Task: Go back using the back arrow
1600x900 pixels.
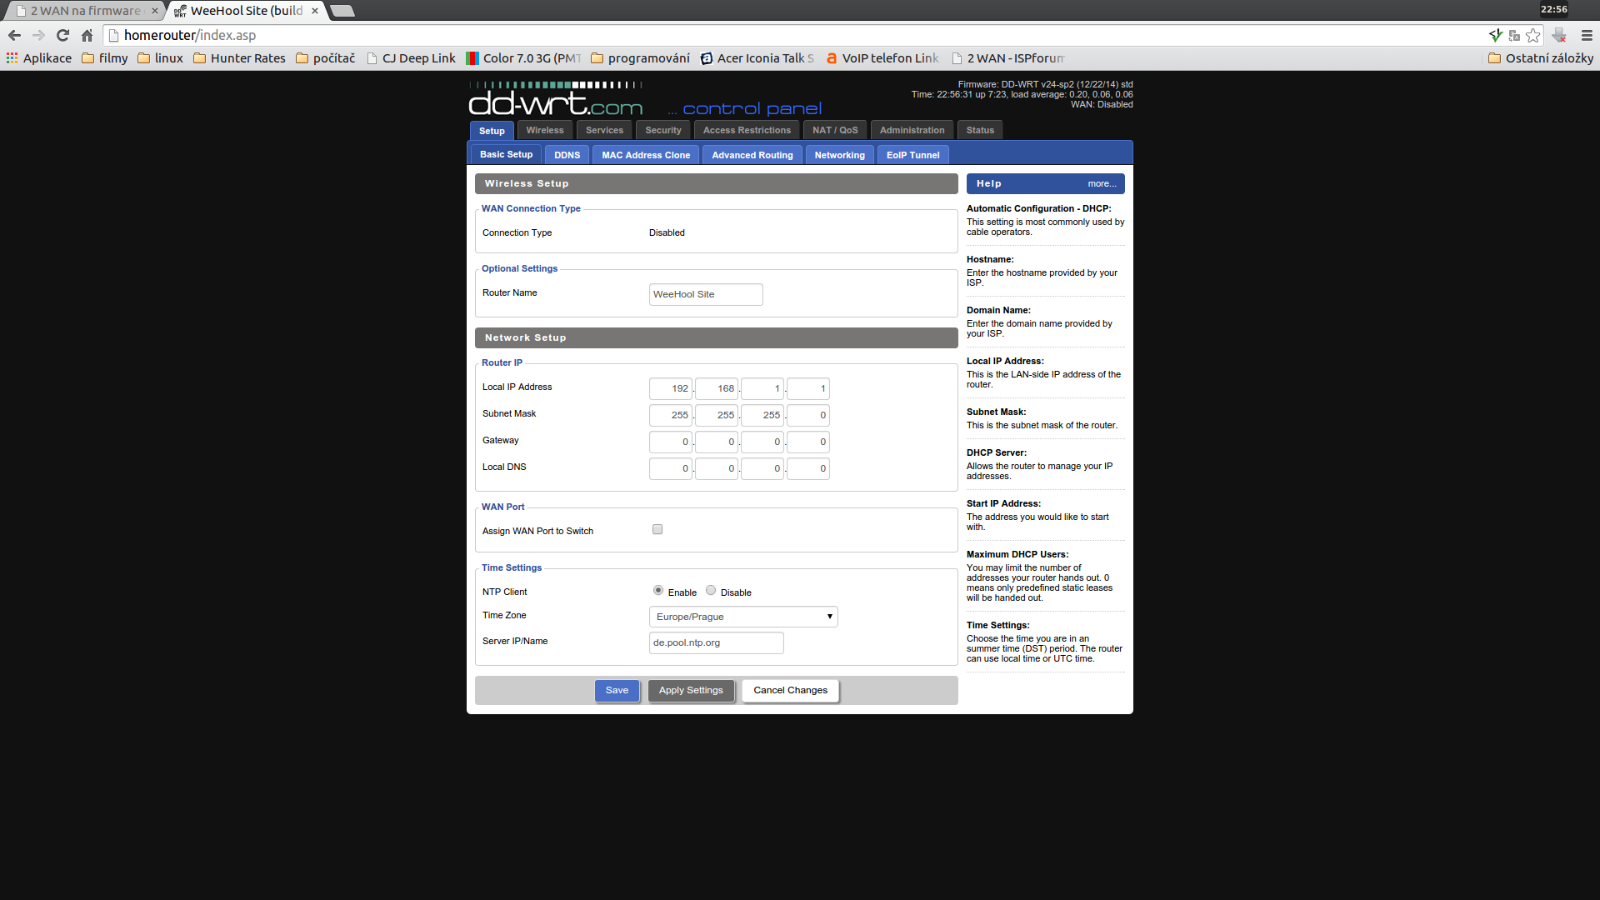Action: coord(15,35)
